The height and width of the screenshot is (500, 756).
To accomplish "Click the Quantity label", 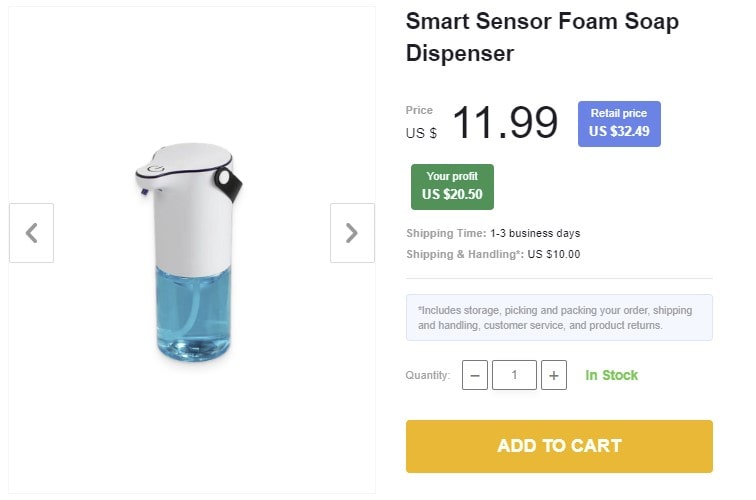I will [428, 376].
